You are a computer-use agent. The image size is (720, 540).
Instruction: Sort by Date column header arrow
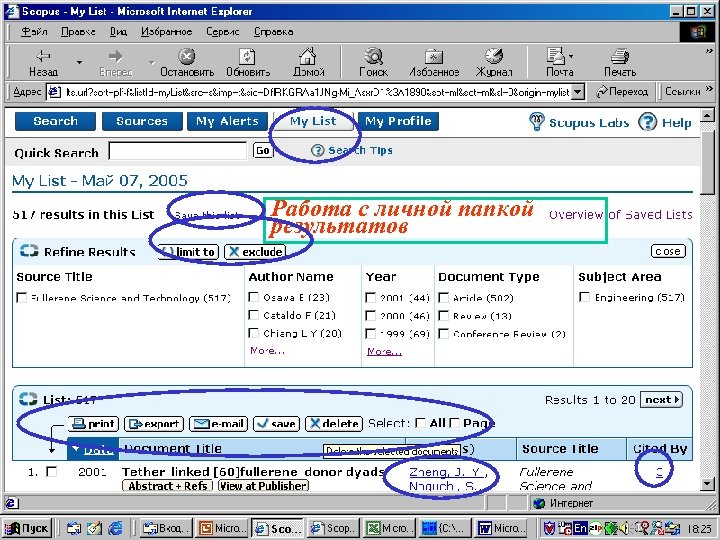point(75,449)
